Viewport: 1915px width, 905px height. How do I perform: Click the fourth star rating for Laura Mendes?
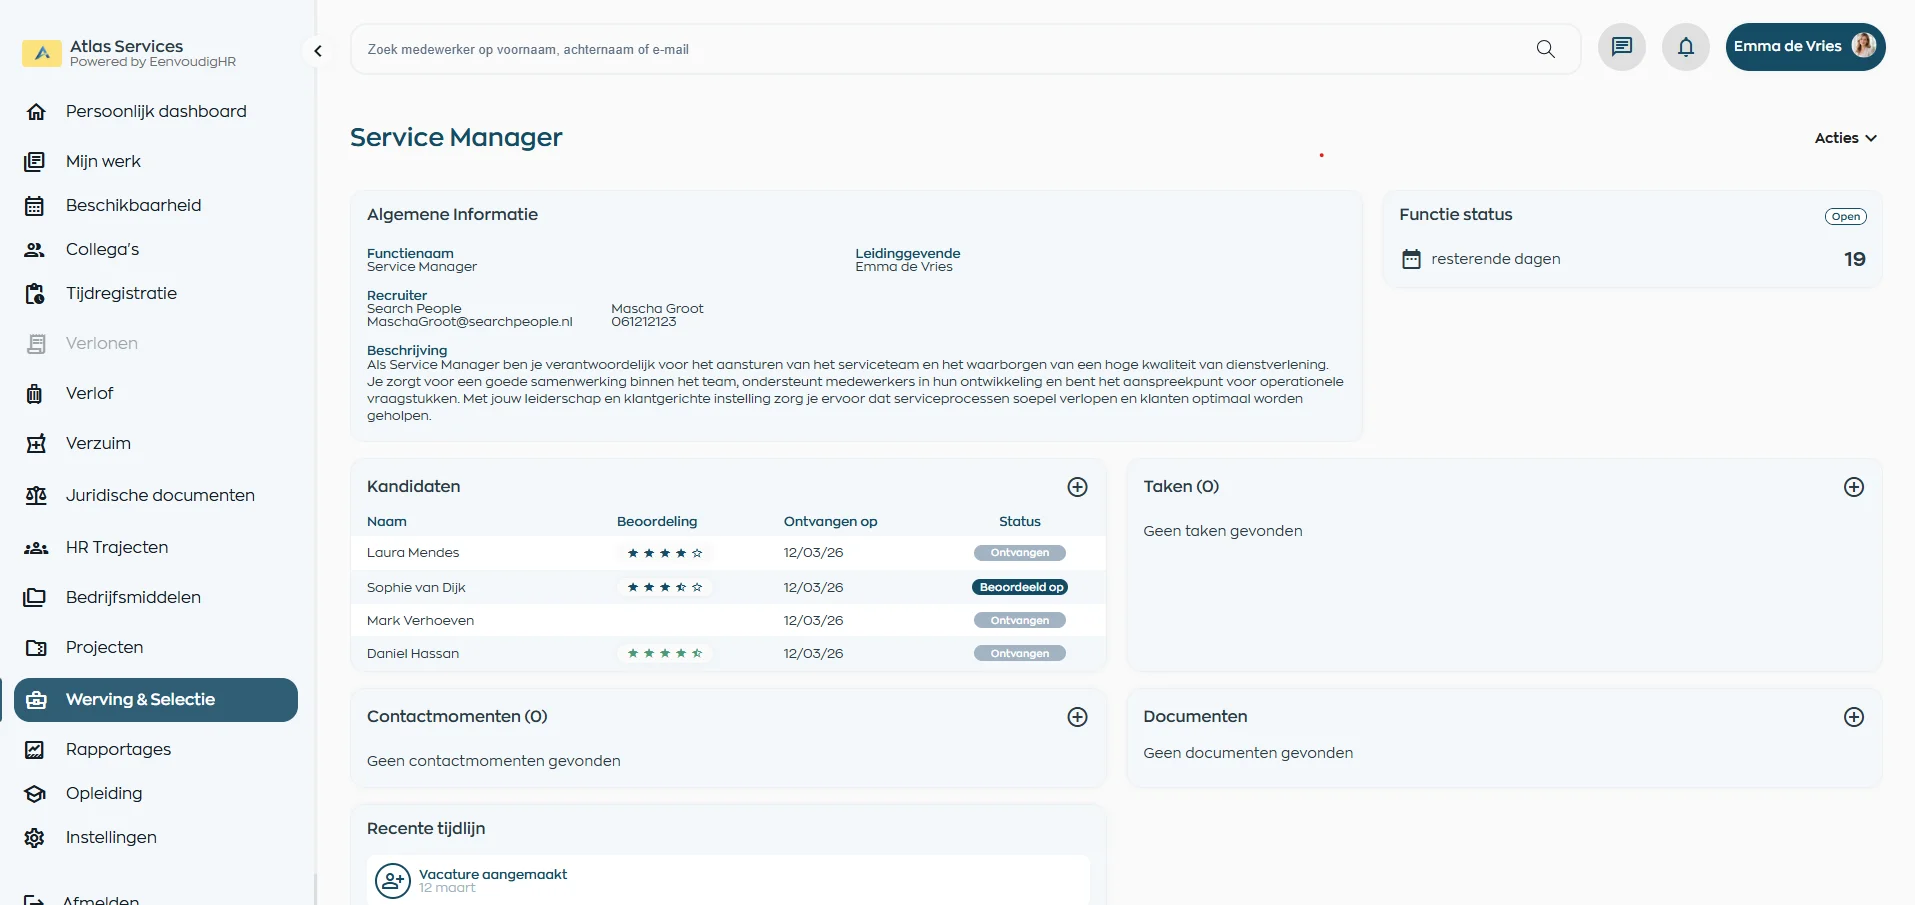680,552
